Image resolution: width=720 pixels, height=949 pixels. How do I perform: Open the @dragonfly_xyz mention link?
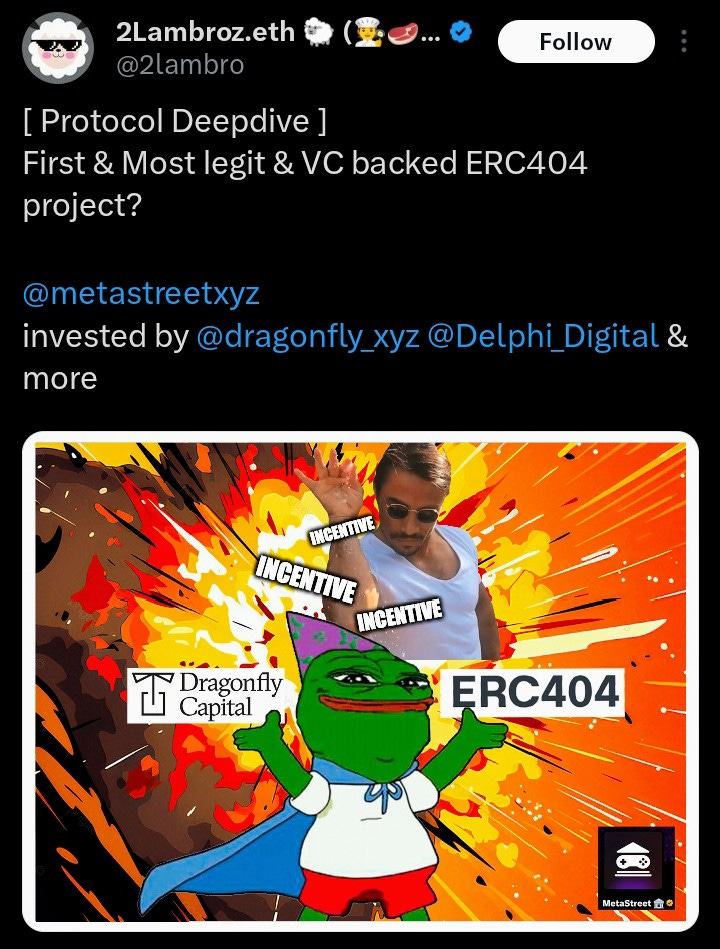coord(308,337)
